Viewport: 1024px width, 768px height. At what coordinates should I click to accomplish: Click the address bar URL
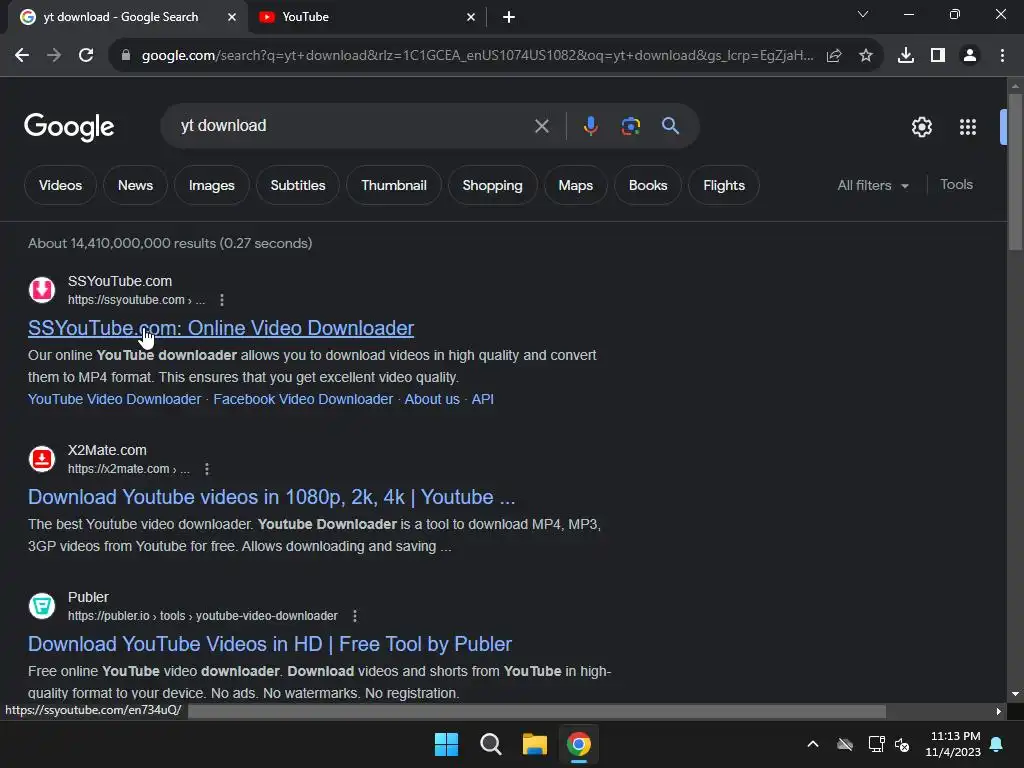pos(477,56)
